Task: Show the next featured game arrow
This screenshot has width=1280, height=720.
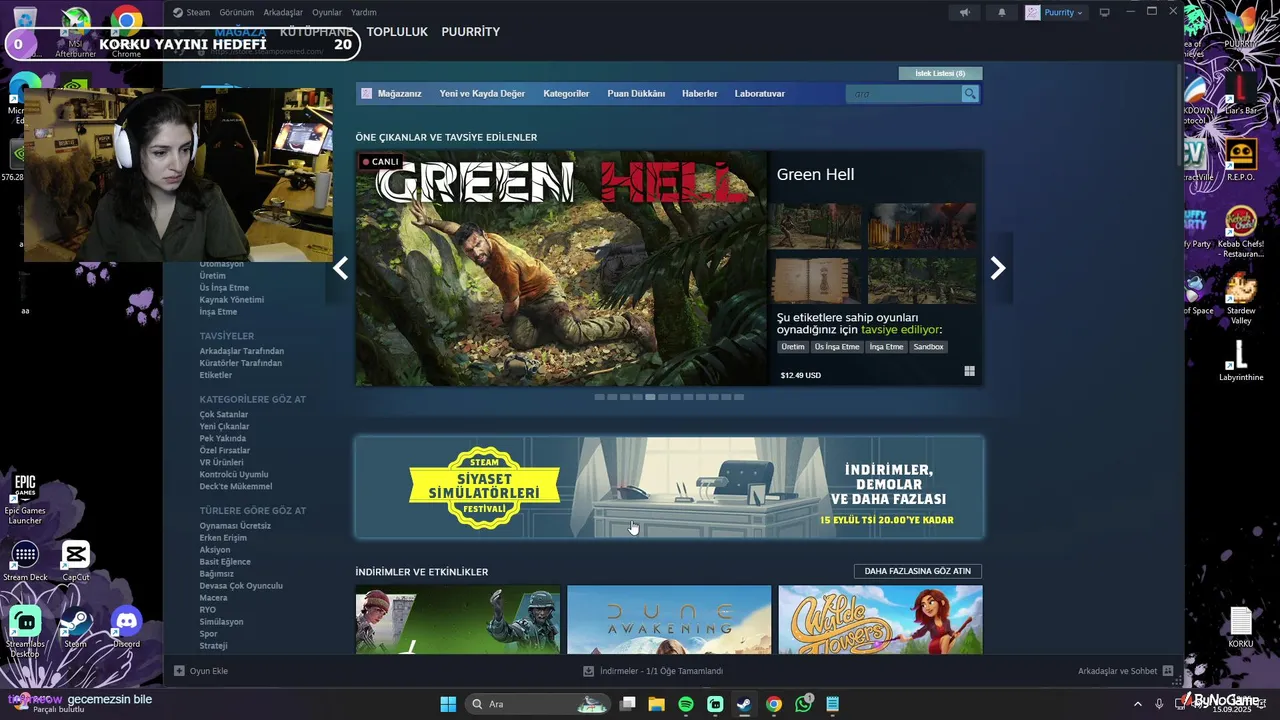Action: point(997,268)
